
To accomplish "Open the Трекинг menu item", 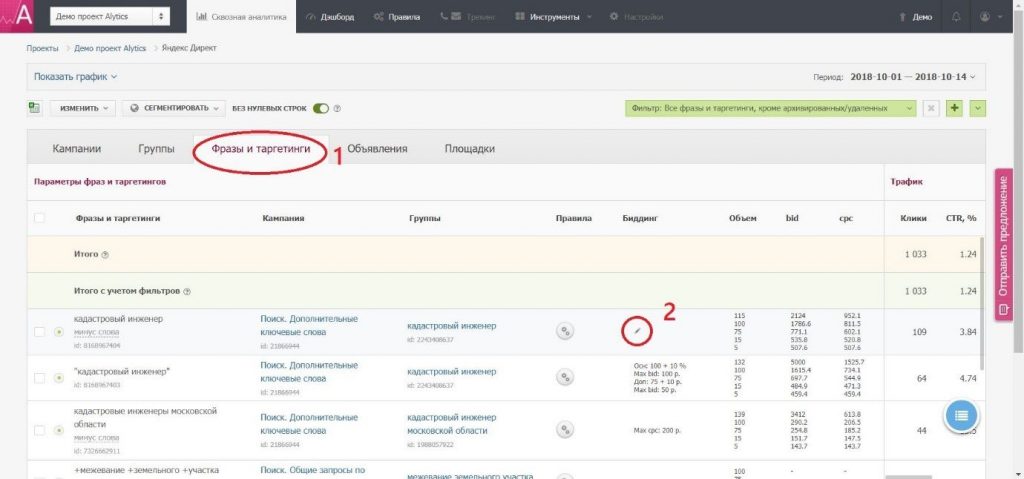I will pos(468,17).
